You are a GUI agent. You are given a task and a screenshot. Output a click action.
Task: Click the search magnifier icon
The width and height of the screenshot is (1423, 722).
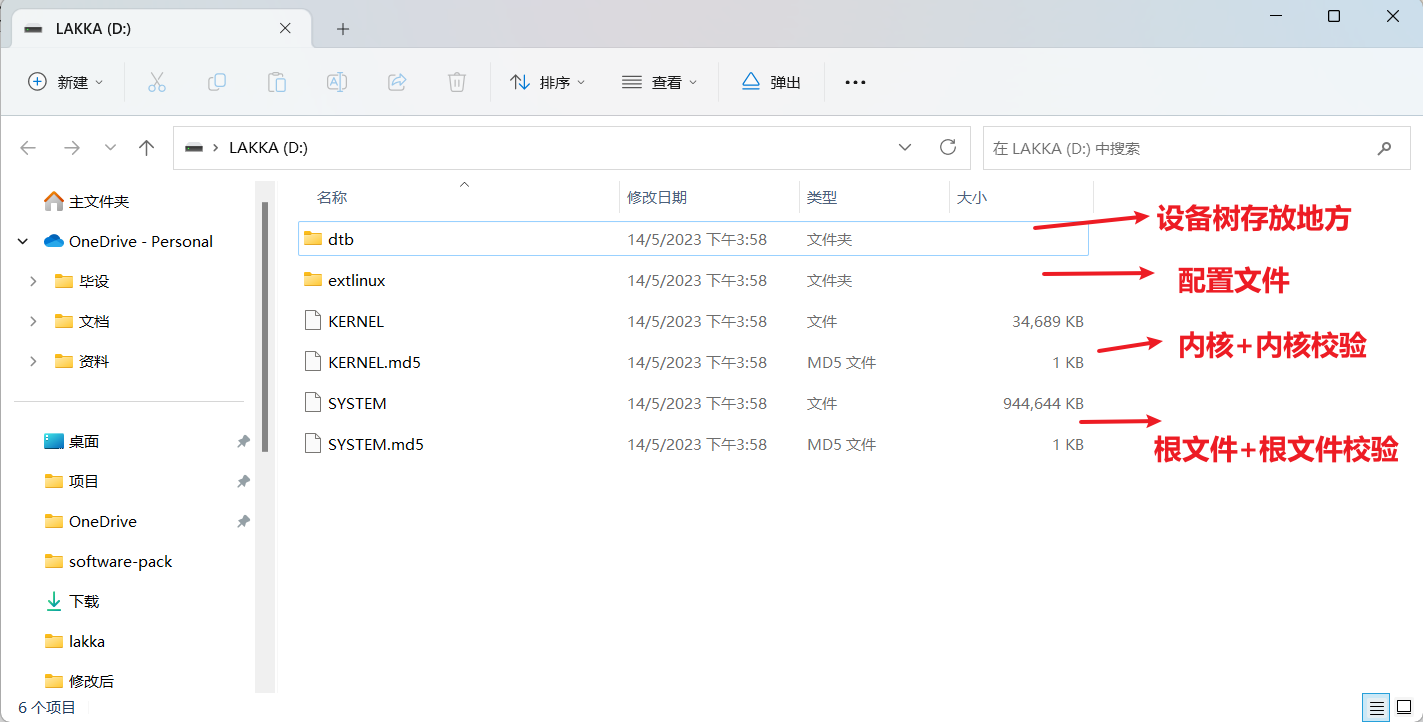point(1385,148)
